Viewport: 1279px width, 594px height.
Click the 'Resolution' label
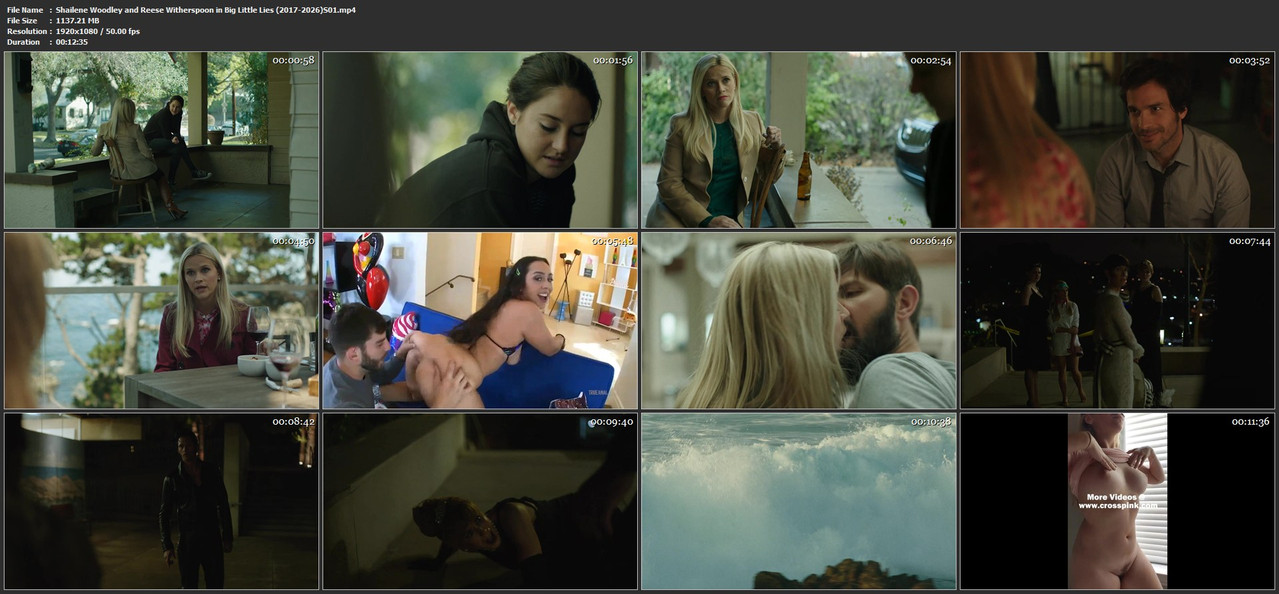[x=26, y=31]
